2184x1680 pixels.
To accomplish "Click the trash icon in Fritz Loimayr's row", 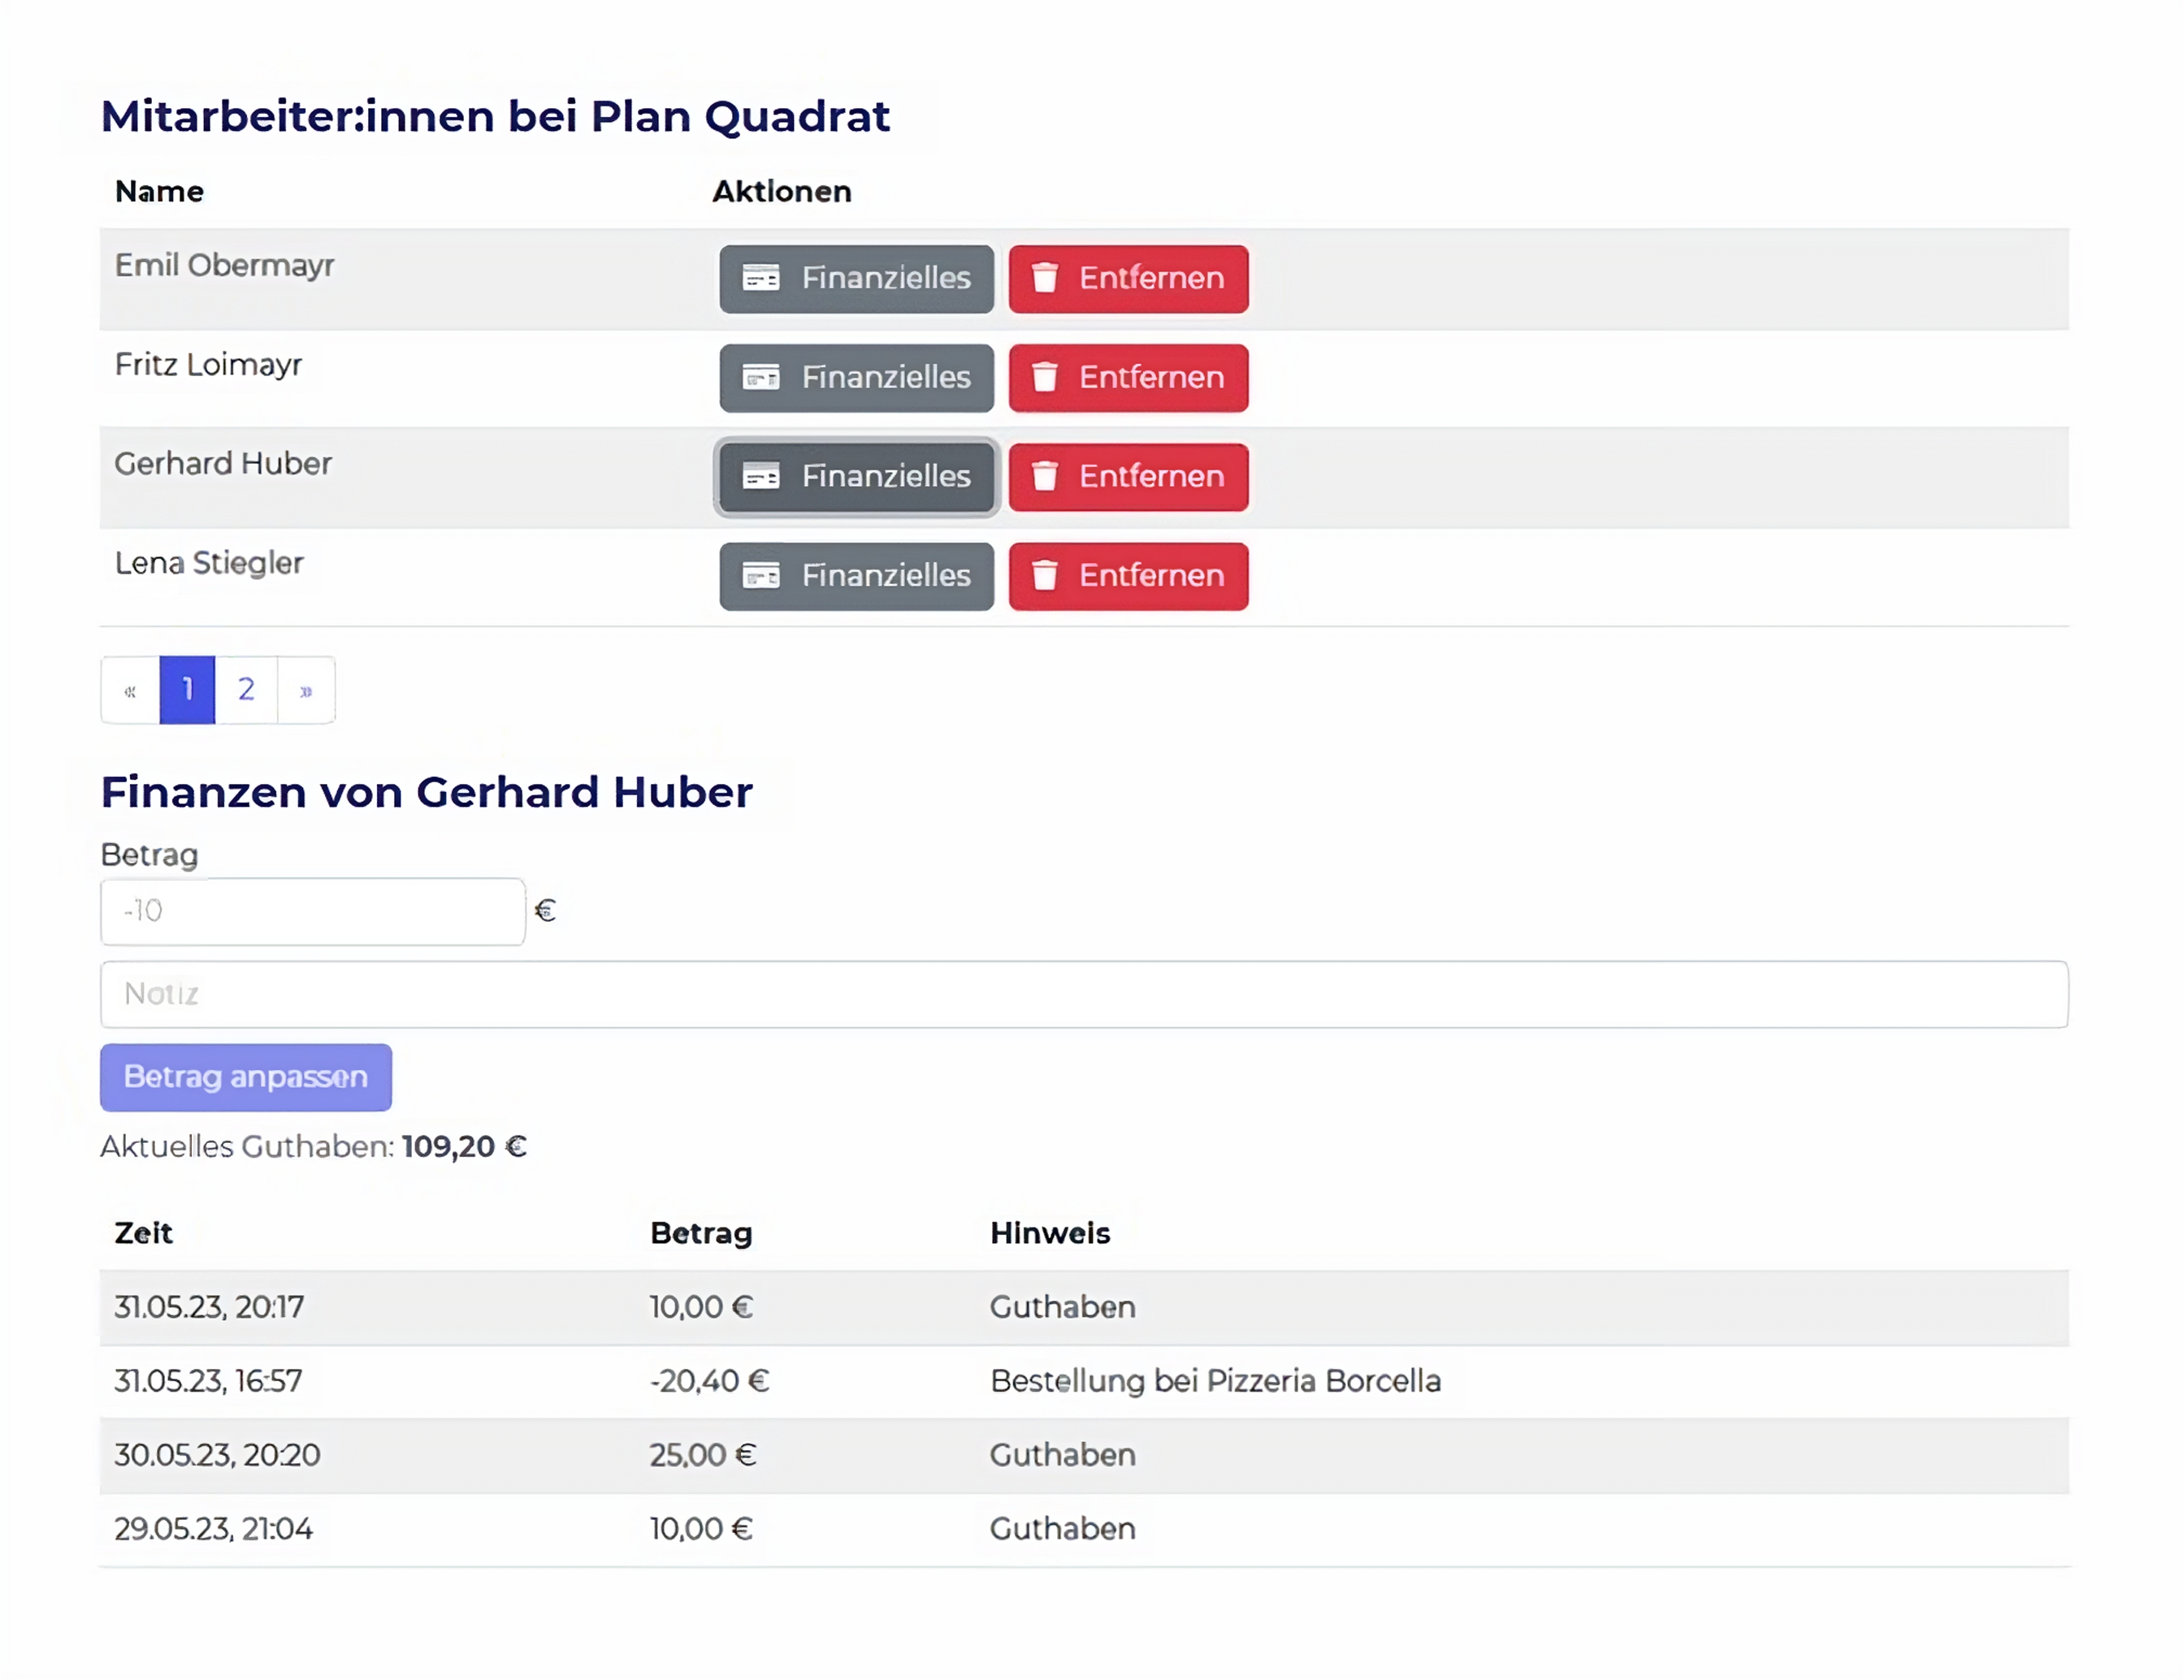I will click(x=1044, y=377).
